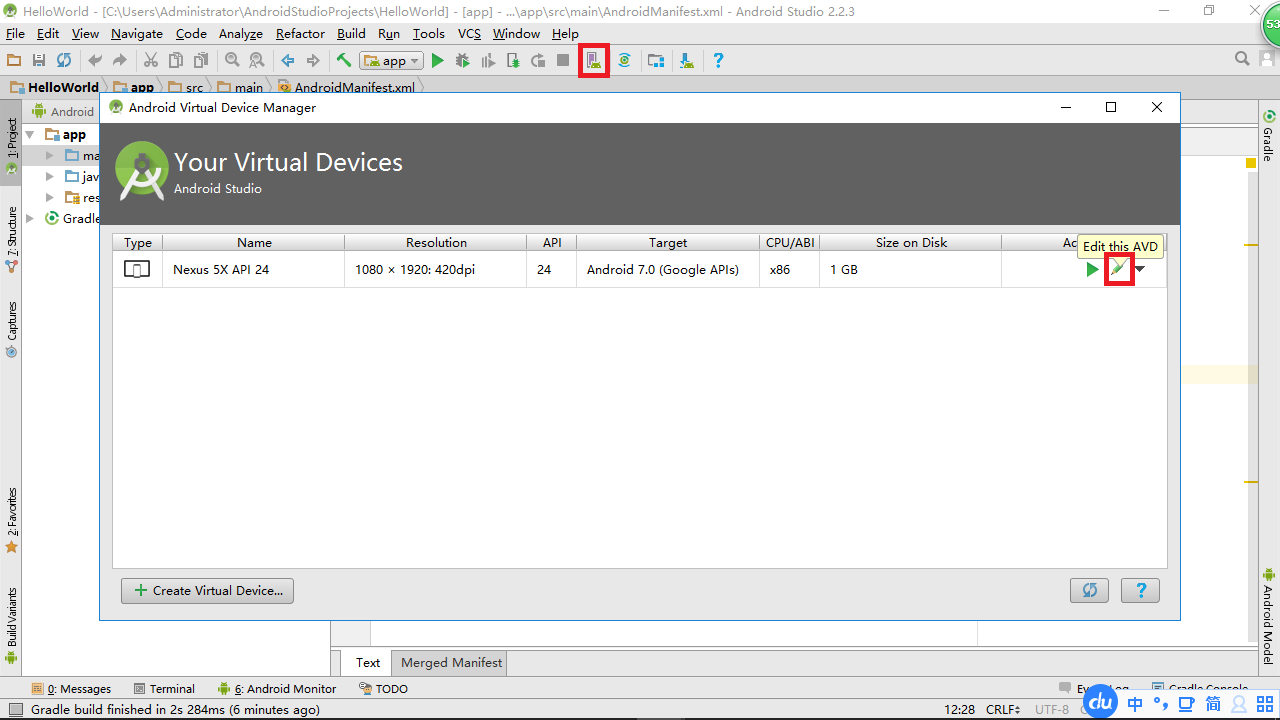Navigate Back with the blue arrow
This screenshot has width=1280, height=720.
coord(288,60)
